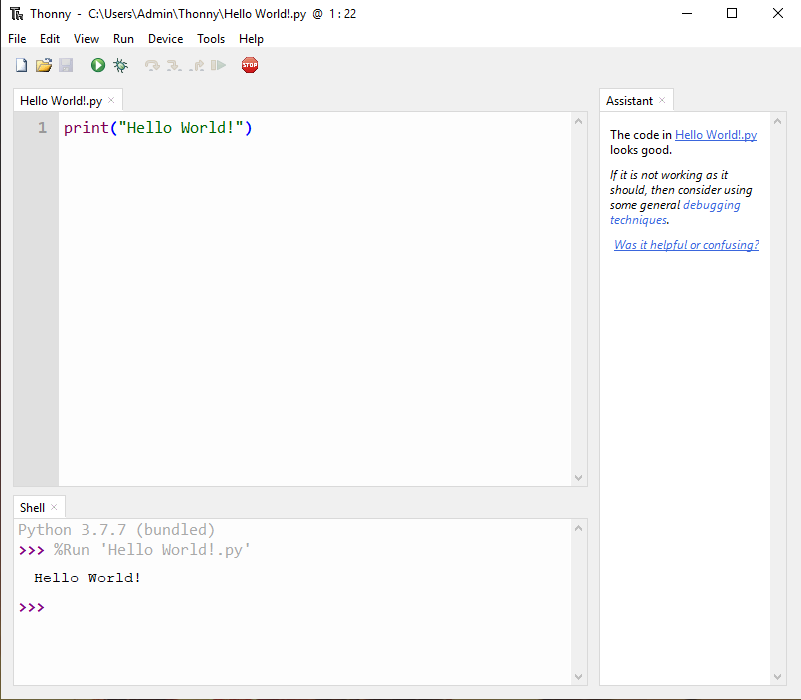The image size is (801, 700).
Task: Stop the backend with the red STOP icon
Action: pyautogui.click(x=250, y=65)
